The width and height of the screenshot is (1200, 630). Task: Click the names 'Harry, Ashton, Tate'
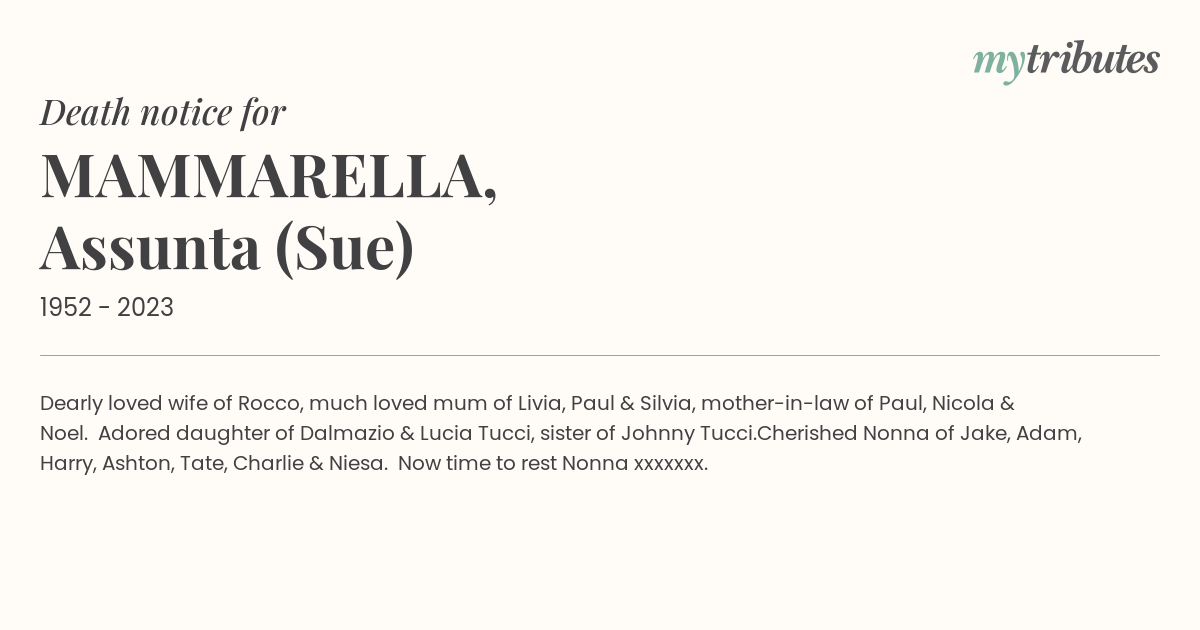point(132,463)
